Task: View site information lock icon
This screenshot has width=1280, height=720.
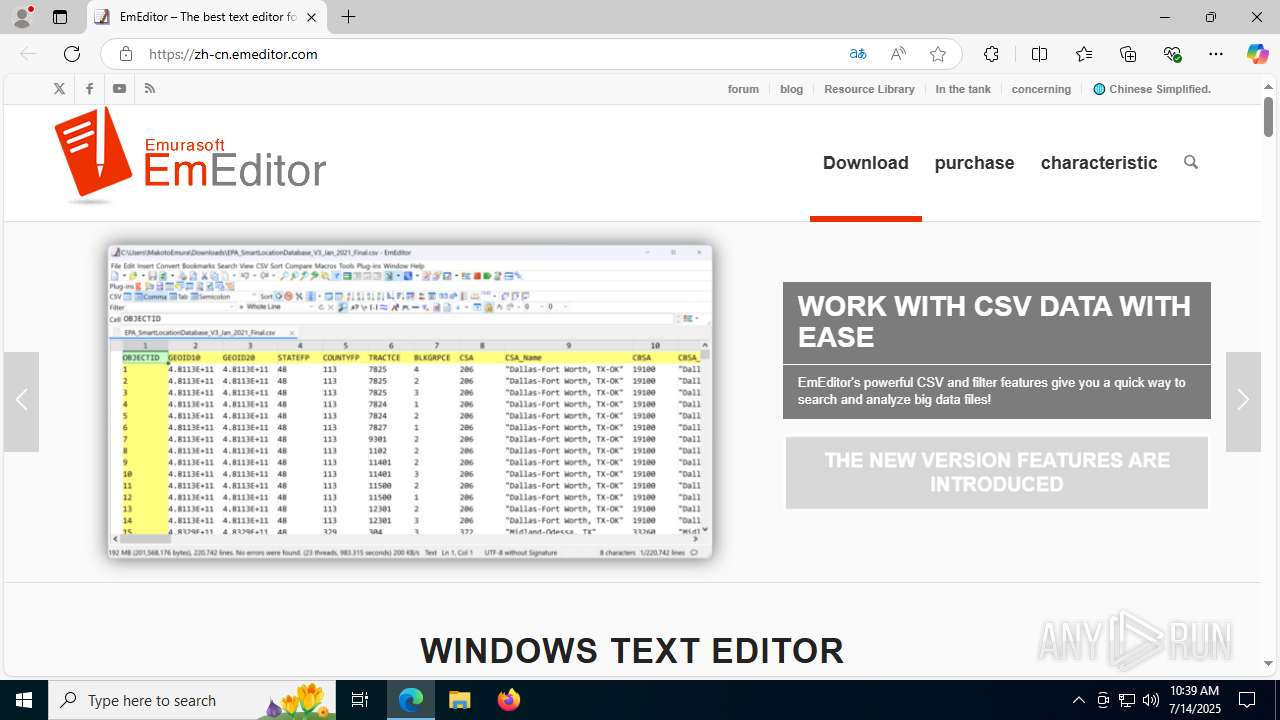Action: point(125,54)
